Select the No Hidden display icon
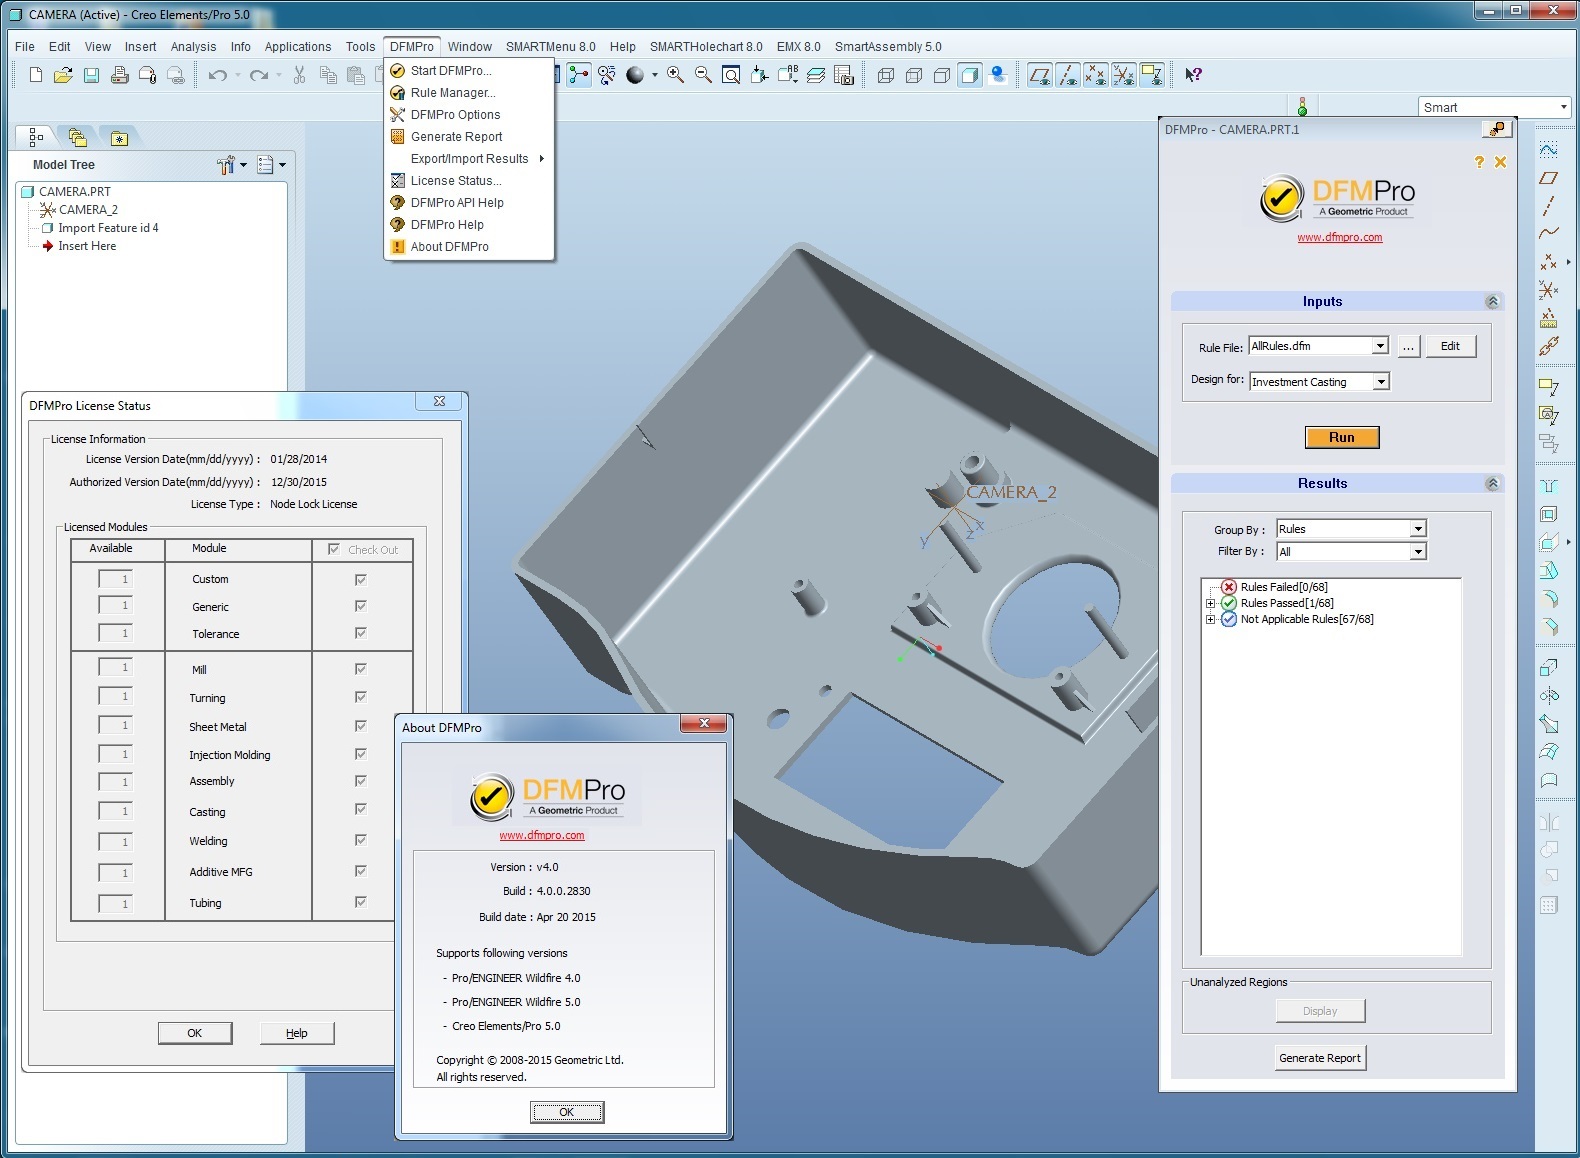 pyautogui.click(x=941, y=75)
